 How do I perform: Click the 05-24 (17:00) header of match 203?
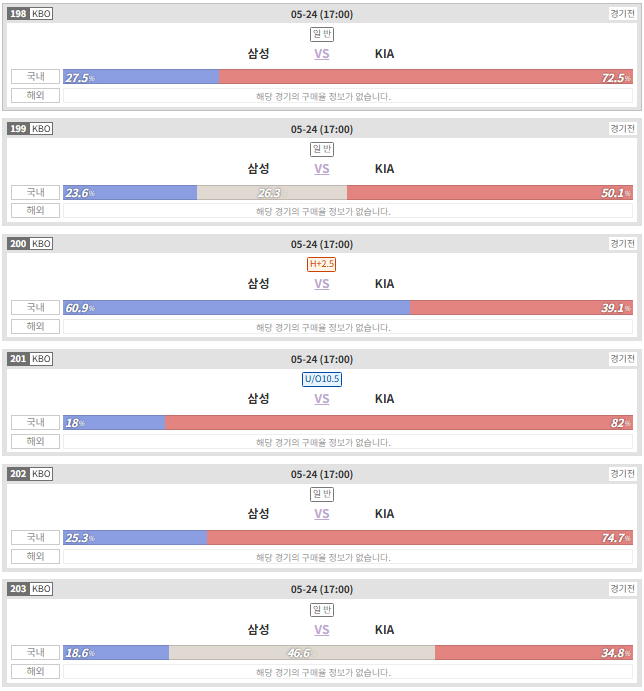pos(322,590)
